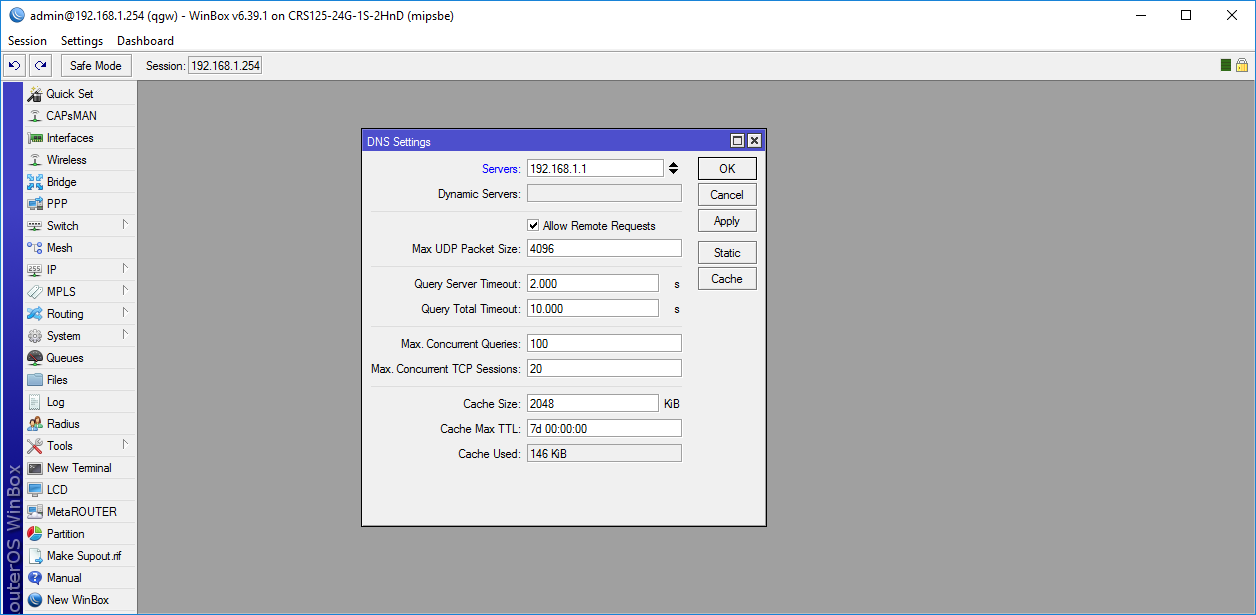This screenshot has width=1256, height=615.
Task: Open the Wireless sidebar icon
Action: pos(35,160)
